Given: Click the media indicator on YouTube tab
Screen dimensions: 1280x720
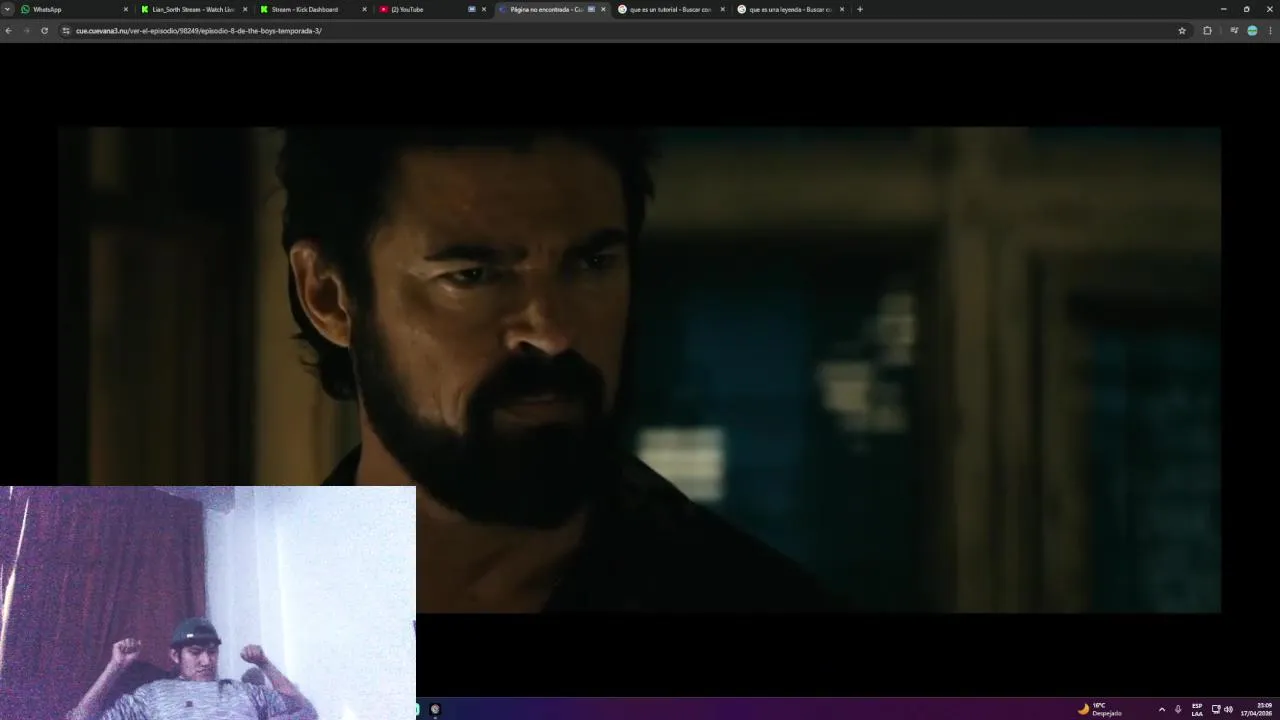Looking at the screenshot, I should click(472, 9).
